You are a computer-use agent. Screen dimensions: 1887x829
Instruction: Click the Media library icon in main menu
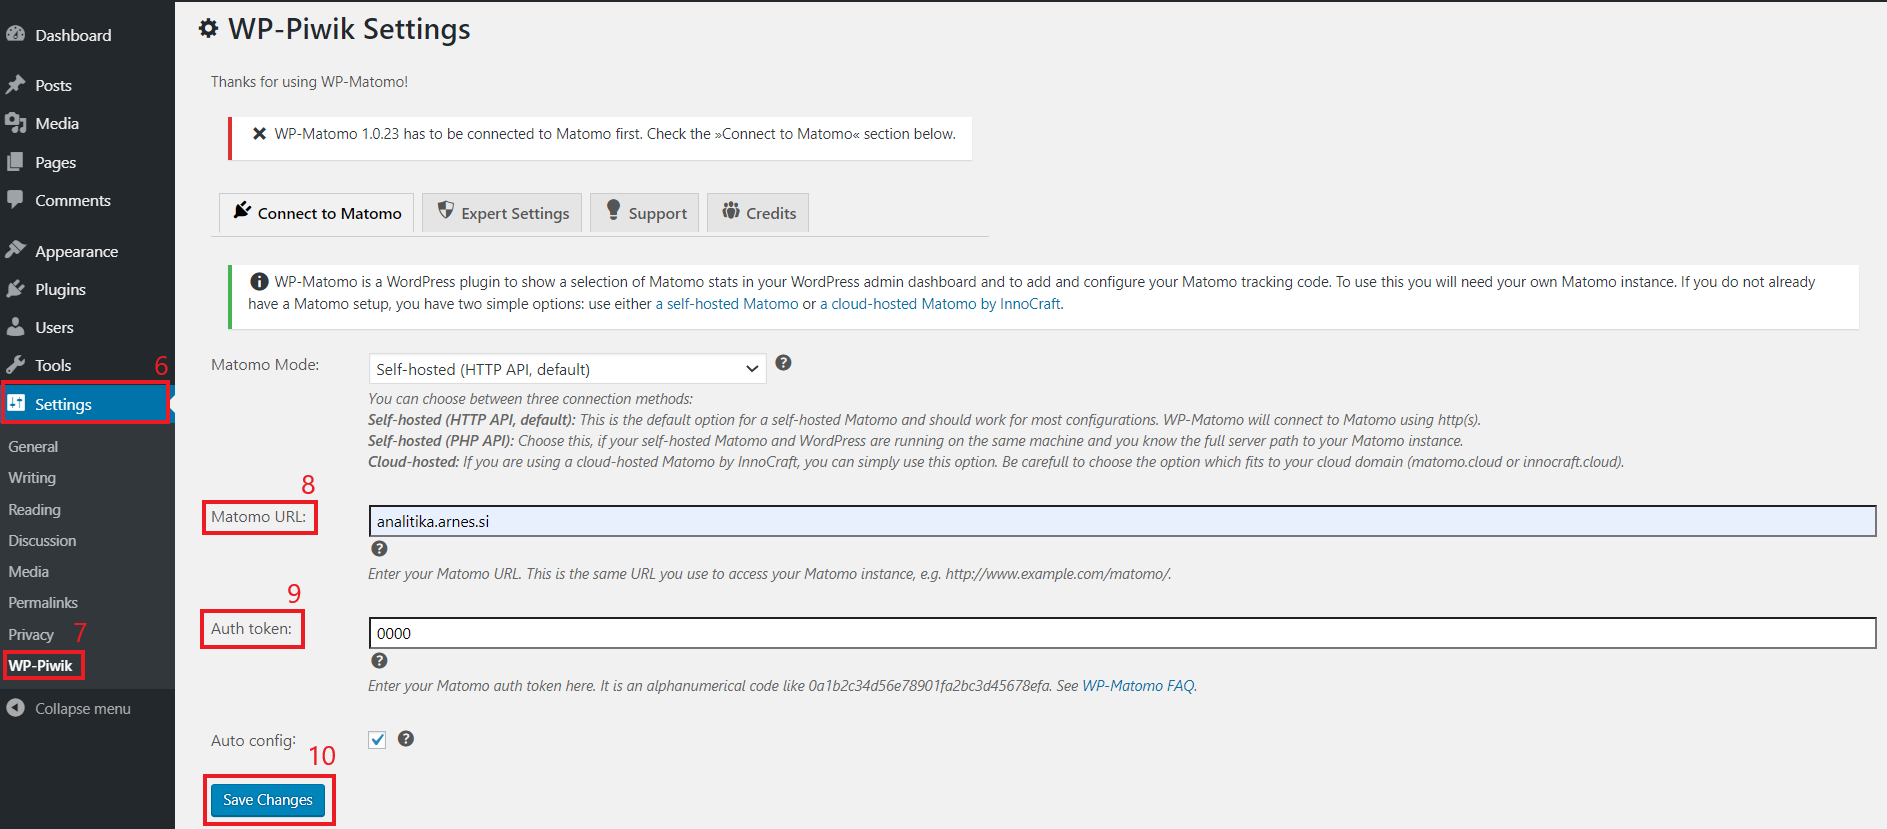15,122
